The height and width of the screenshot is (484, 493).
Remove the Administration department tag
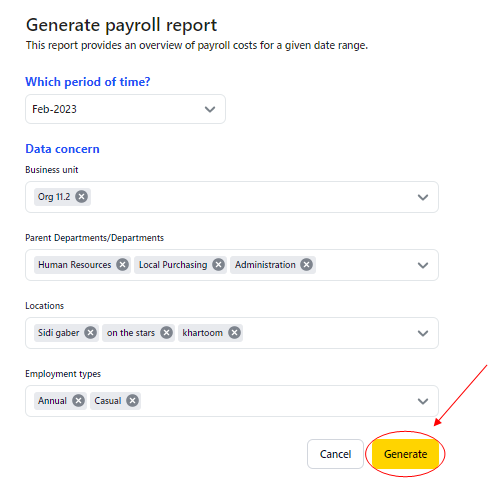(306, 265)
